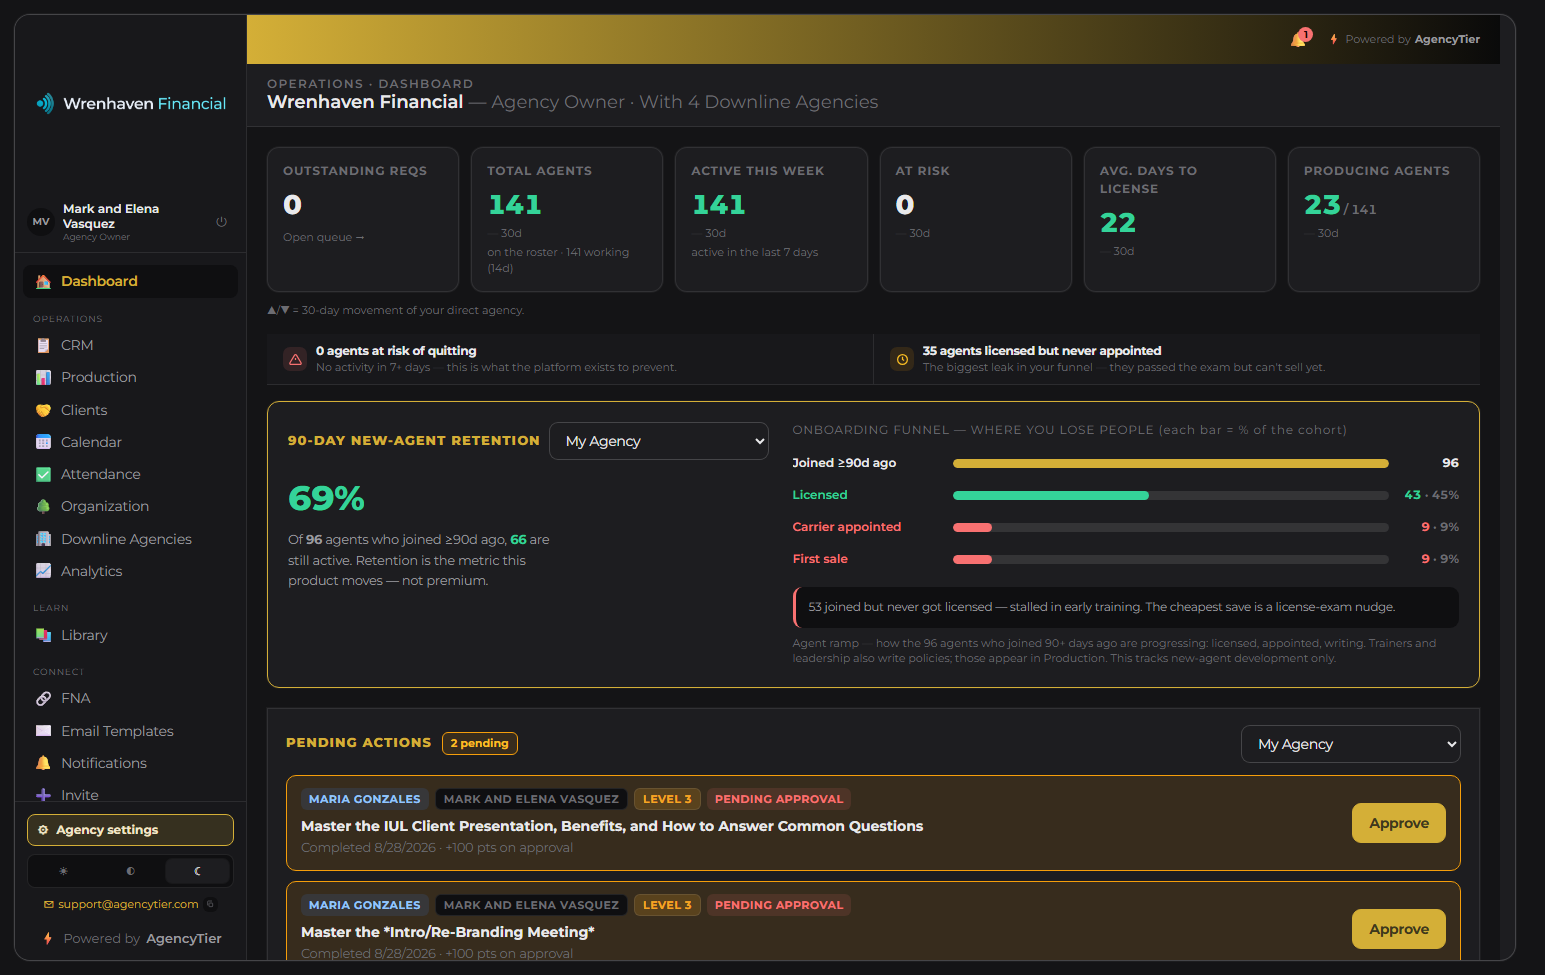
Task: Select the dark moon theme toggle
Action: pyautogui.click(x=197, y=871)
